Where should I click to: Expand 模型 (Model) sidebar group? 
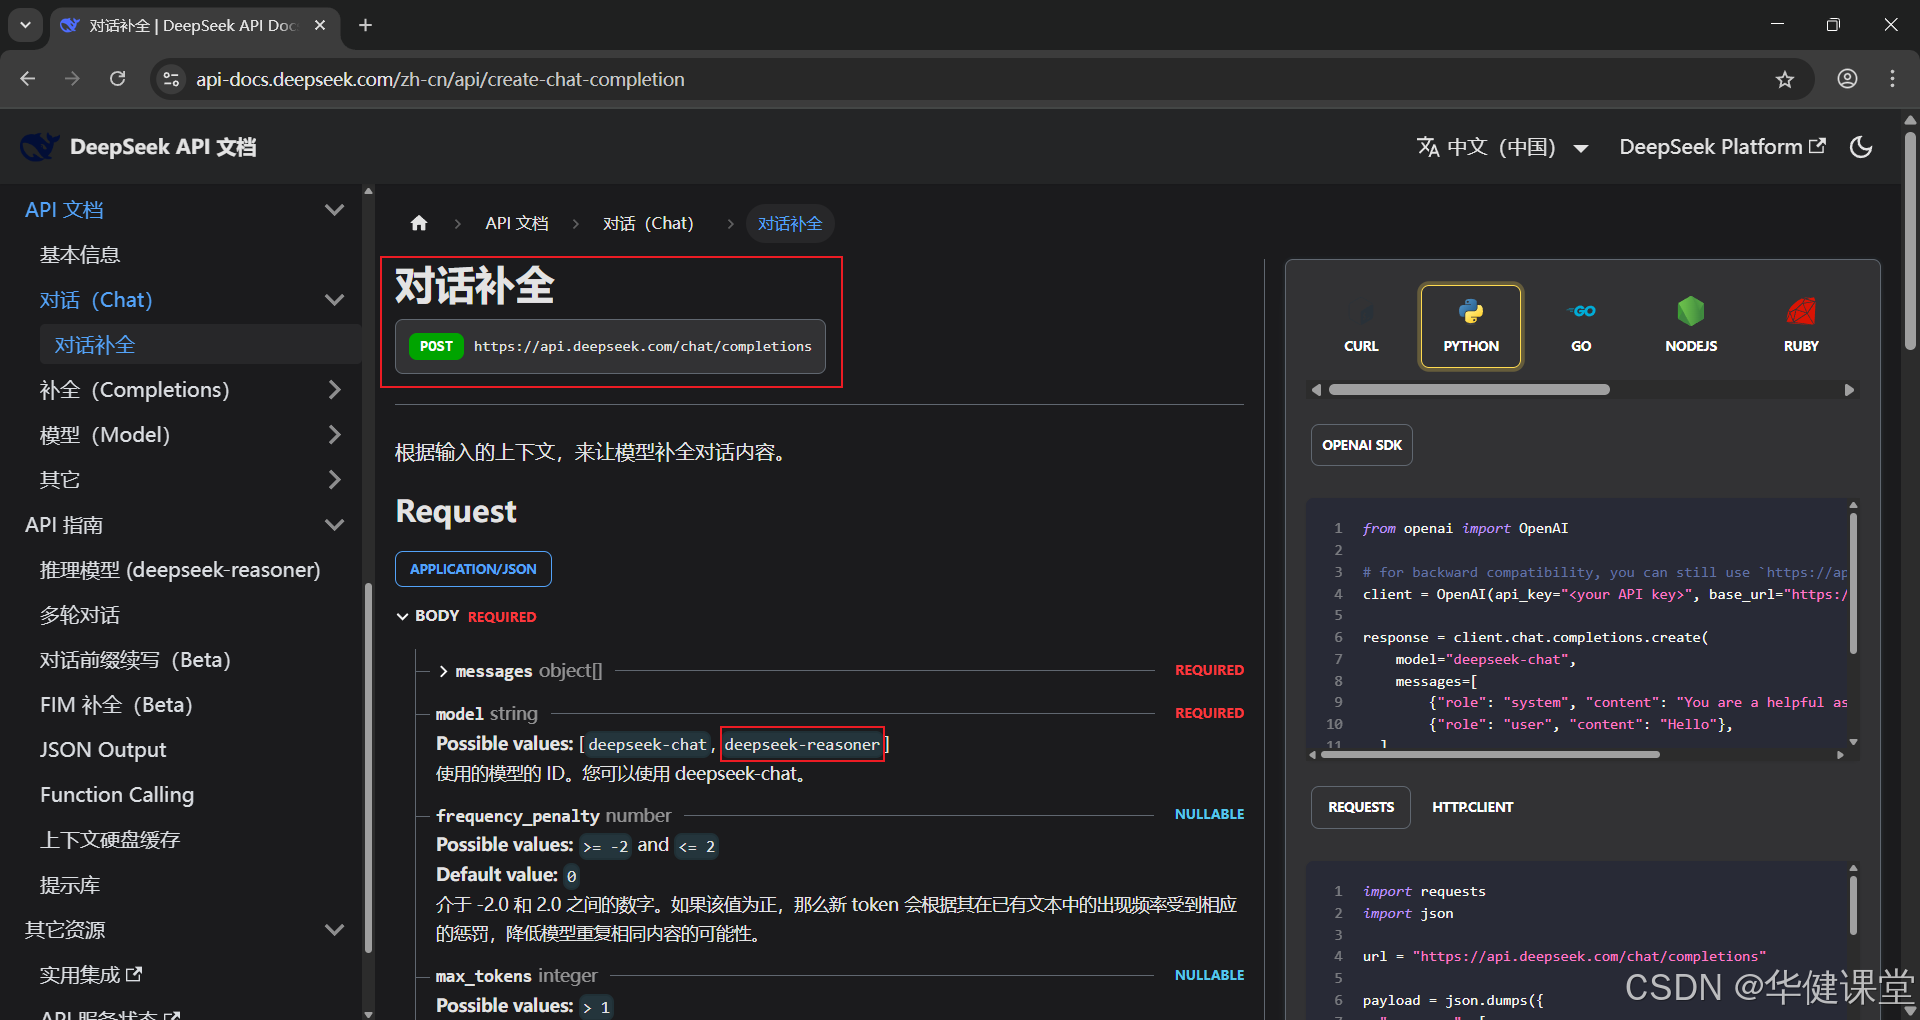334,435
